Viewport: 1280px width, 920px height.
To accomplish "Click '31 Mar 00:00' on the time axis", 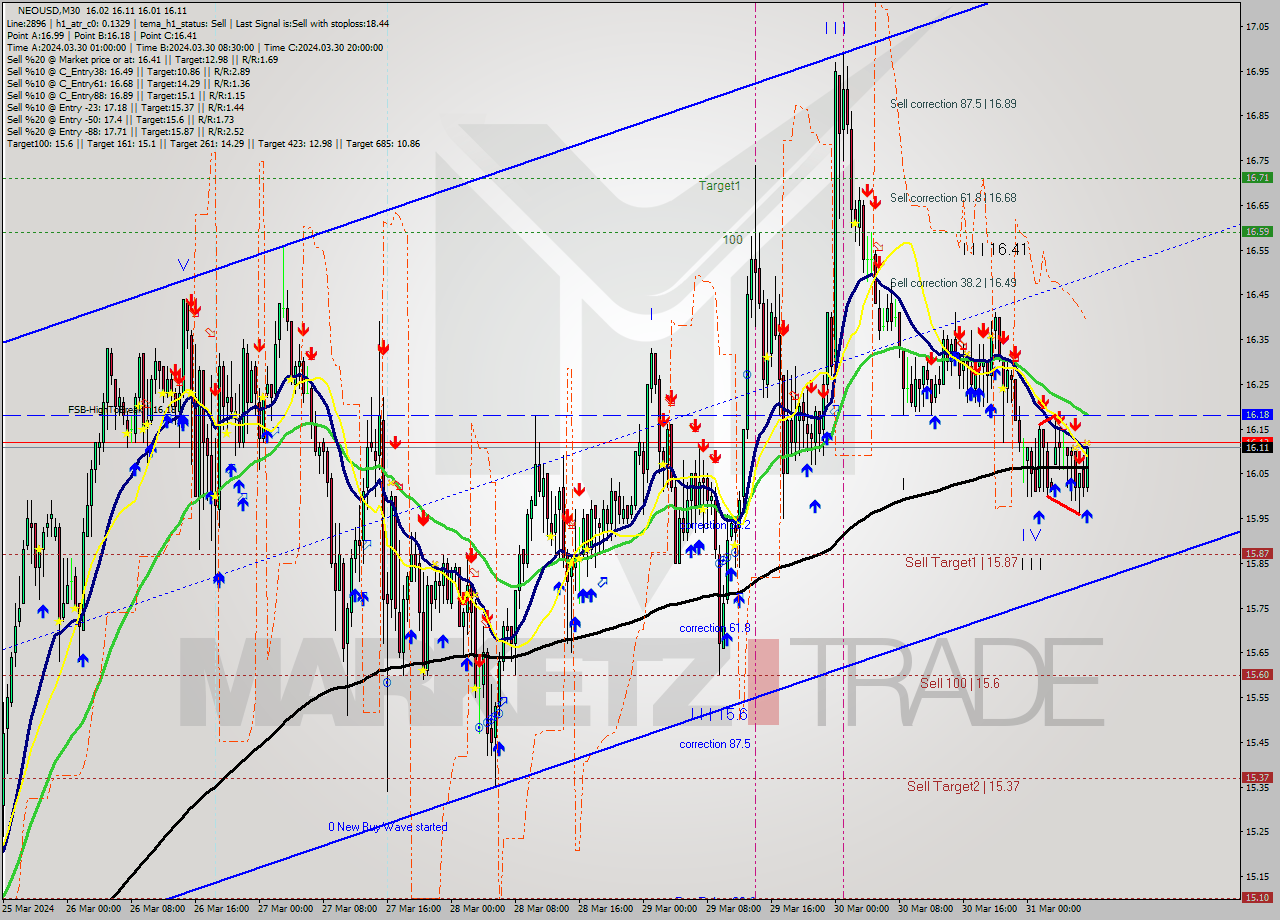I will pyautogui.click(x=1054, y=909).
